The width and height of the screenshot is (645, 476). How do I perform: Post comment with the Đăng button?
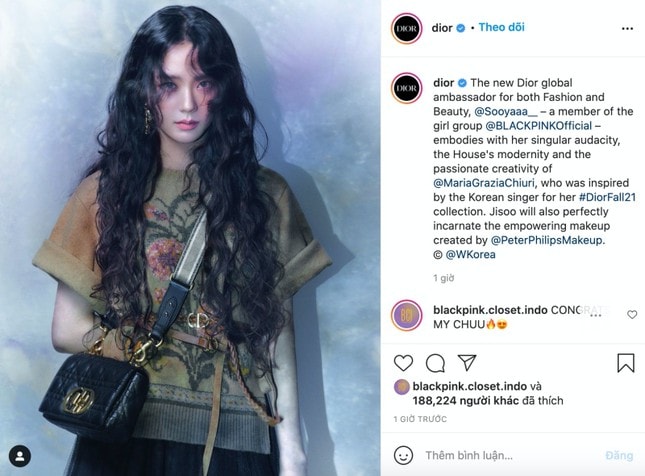pos(619,455)
